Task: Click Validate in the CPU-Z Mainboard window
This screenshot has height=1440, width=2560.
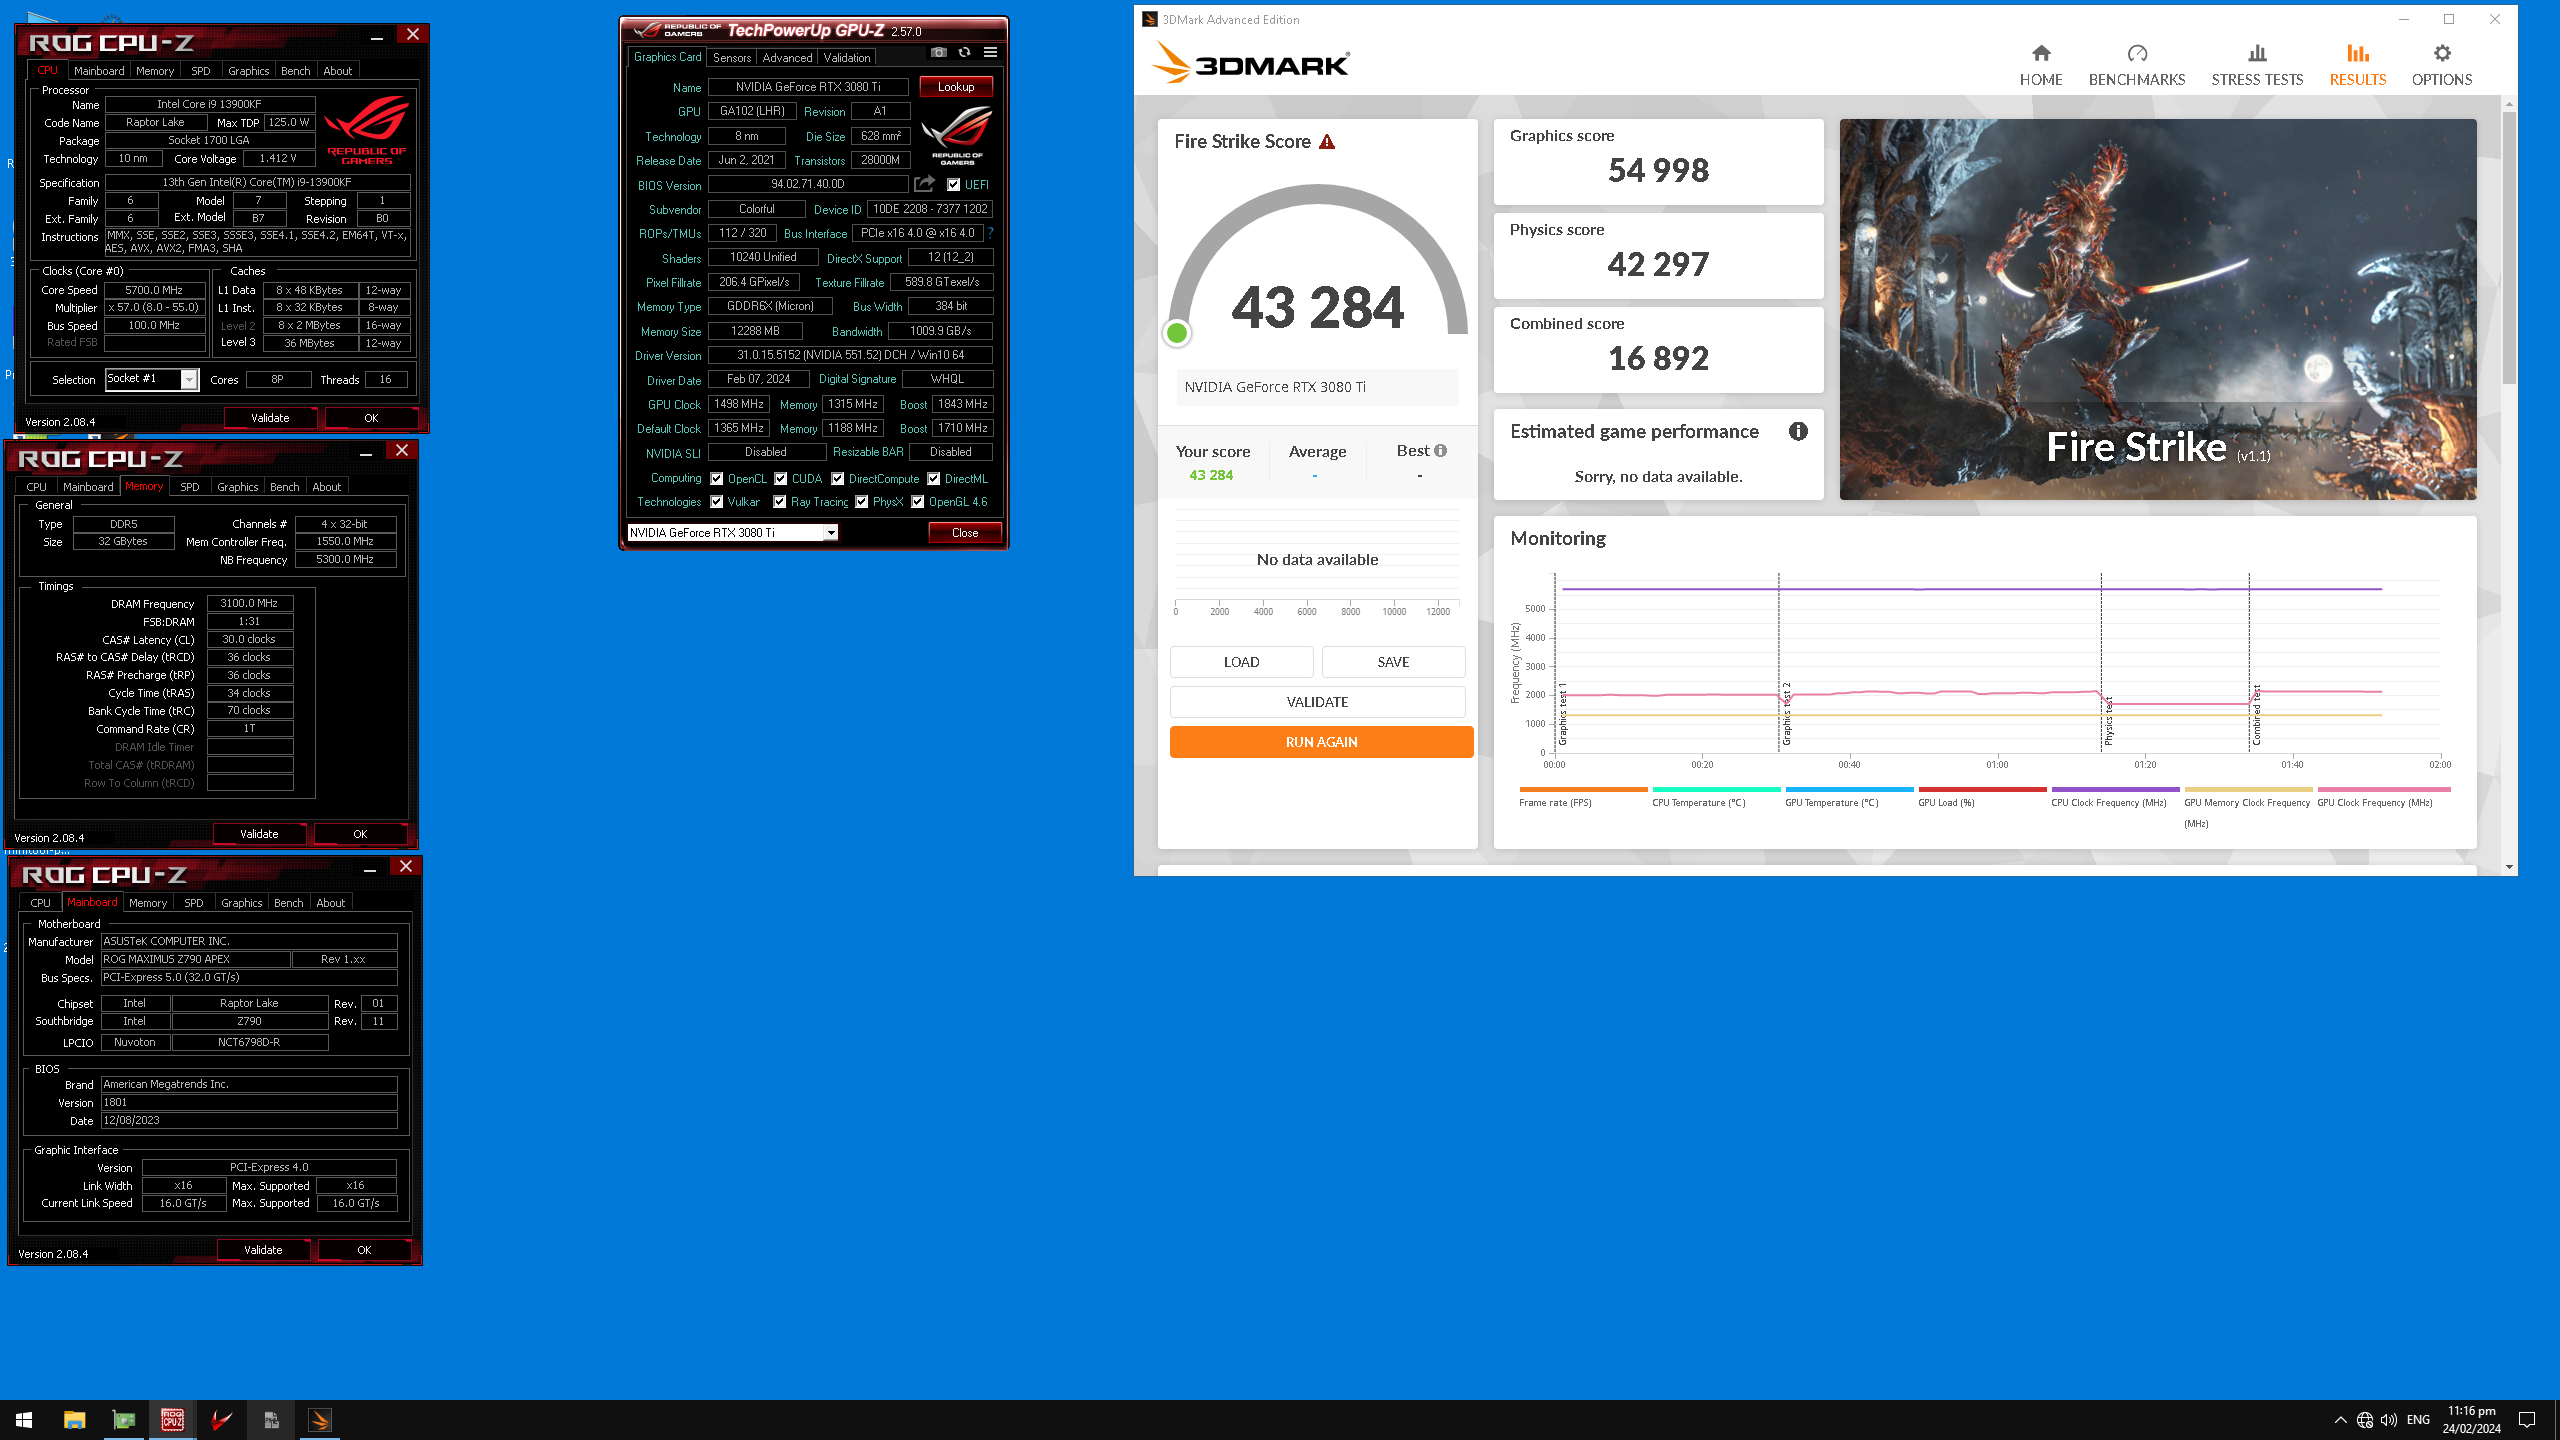Action: [x=263, y=1250]
